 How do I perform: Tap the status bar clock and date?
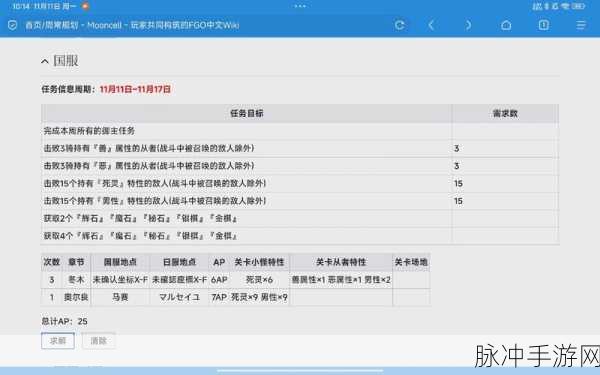(x=45, y=6)
